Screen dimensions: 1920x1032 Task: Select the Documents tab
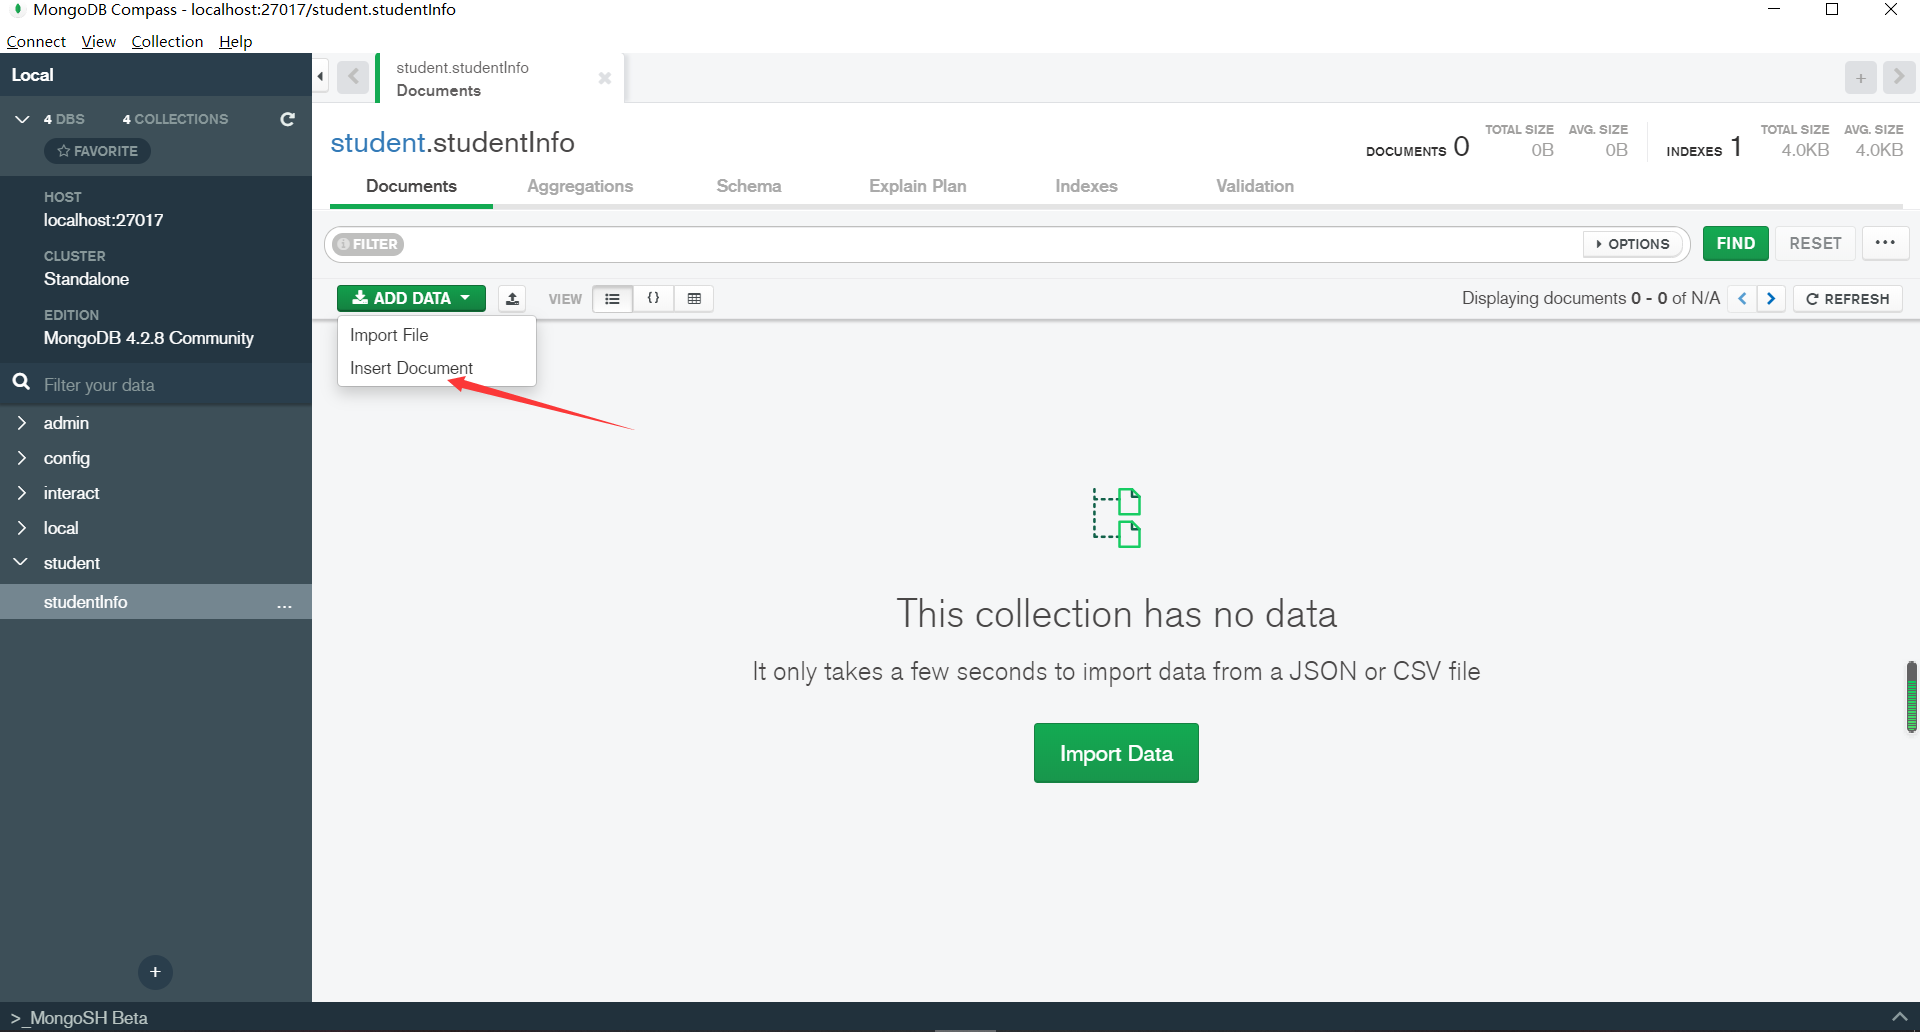click(x=411, y=186)
